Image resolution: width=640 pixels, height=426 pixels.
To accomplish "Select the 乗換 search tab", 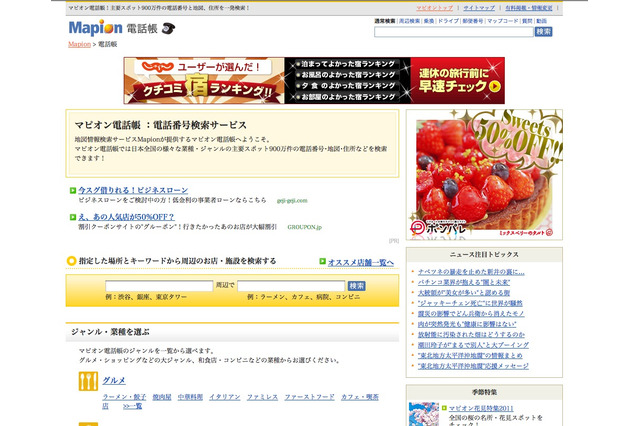I will pos(429,21).
